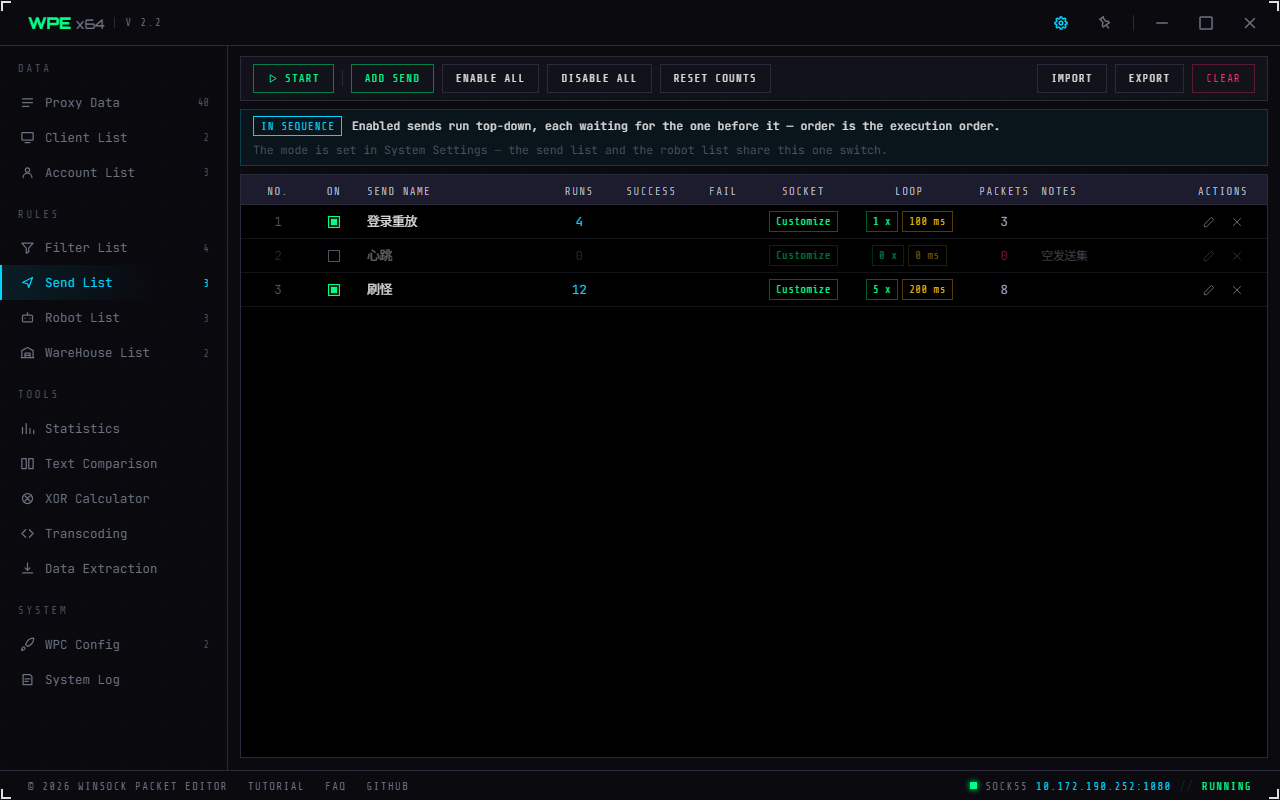Delete the 登录重放 send entry

(x=1237, y=222)
